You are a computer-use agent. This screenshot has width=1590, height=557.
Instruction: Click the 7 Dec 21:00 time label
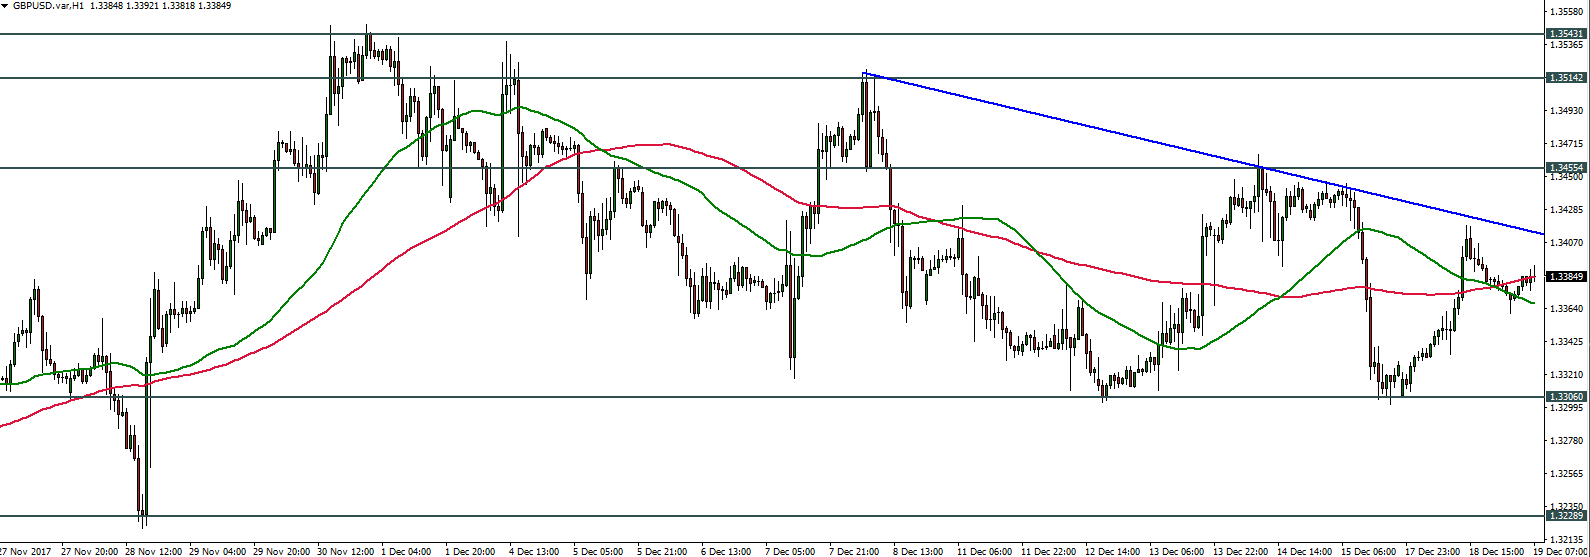[855, 550]
